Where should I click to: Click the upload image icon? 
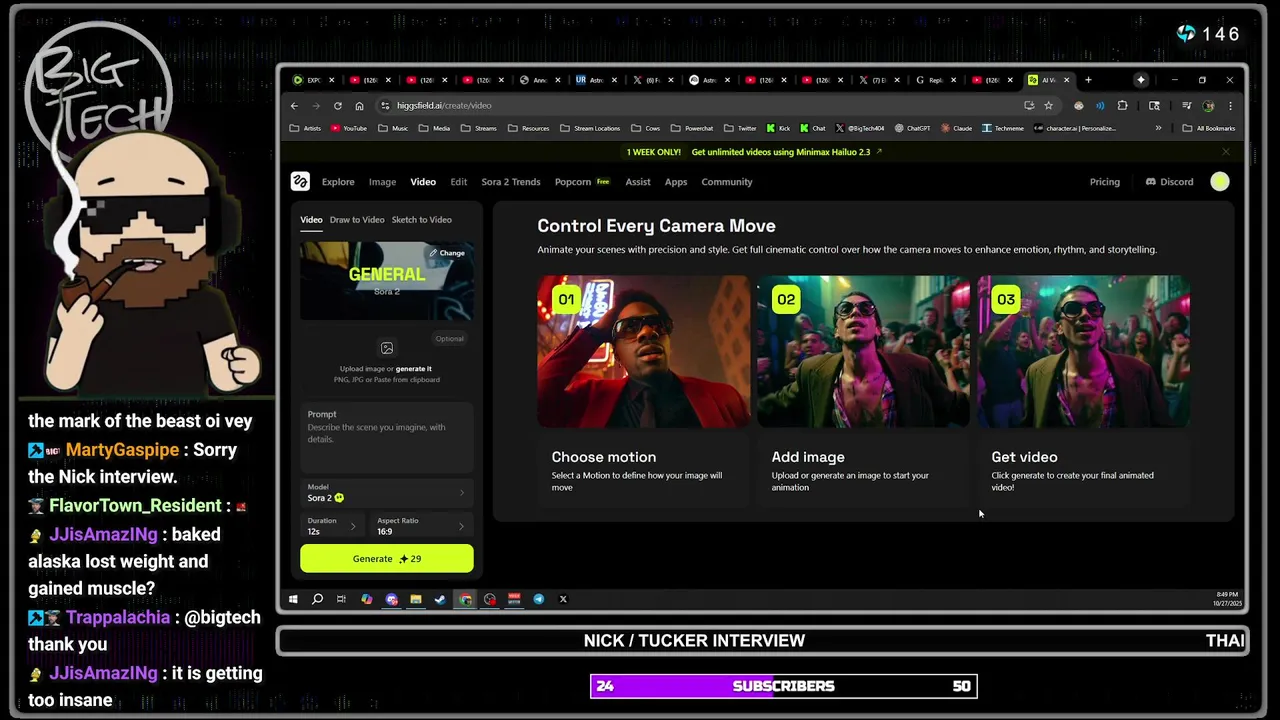387,348
